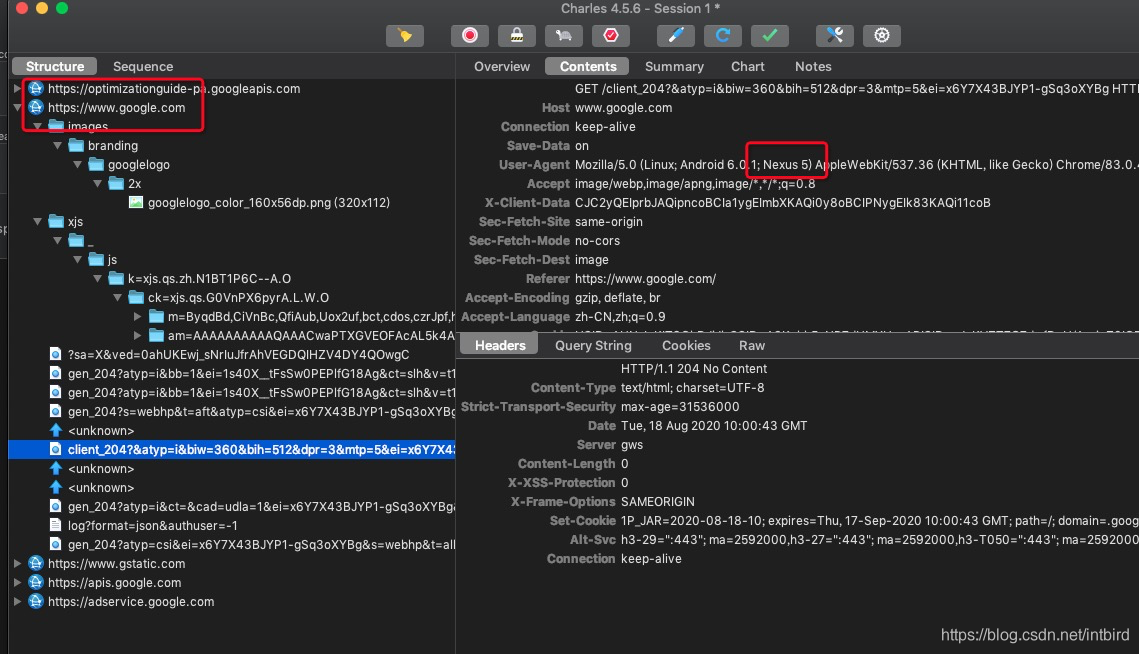Collapse the ck=xjs.qs folder
Screen dimensions: 1139x654
(118, 297)
